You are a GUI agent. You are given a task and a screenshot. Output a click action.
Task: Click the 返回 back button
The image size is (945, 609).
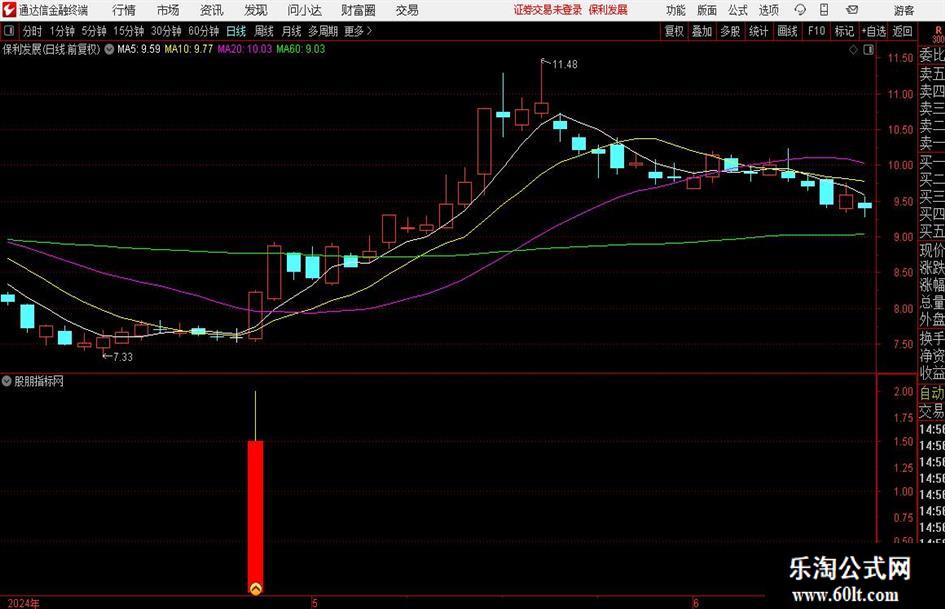(902, 31)
